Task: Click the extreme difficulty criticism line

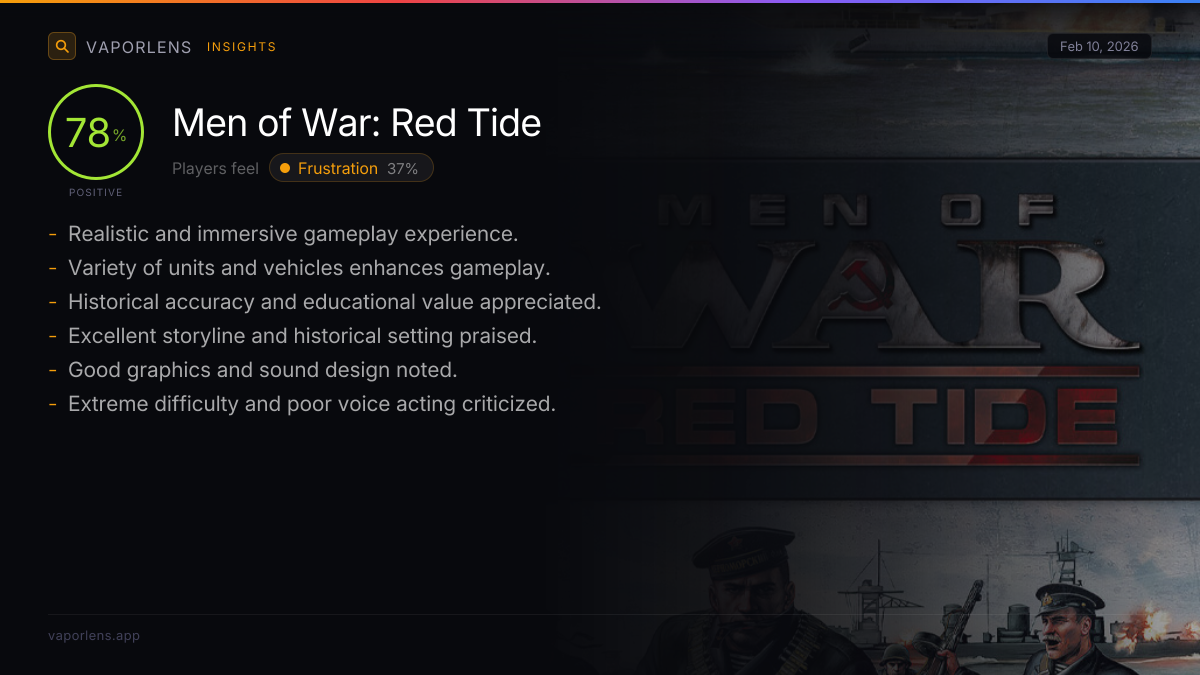Action: (x=311, y=404)
